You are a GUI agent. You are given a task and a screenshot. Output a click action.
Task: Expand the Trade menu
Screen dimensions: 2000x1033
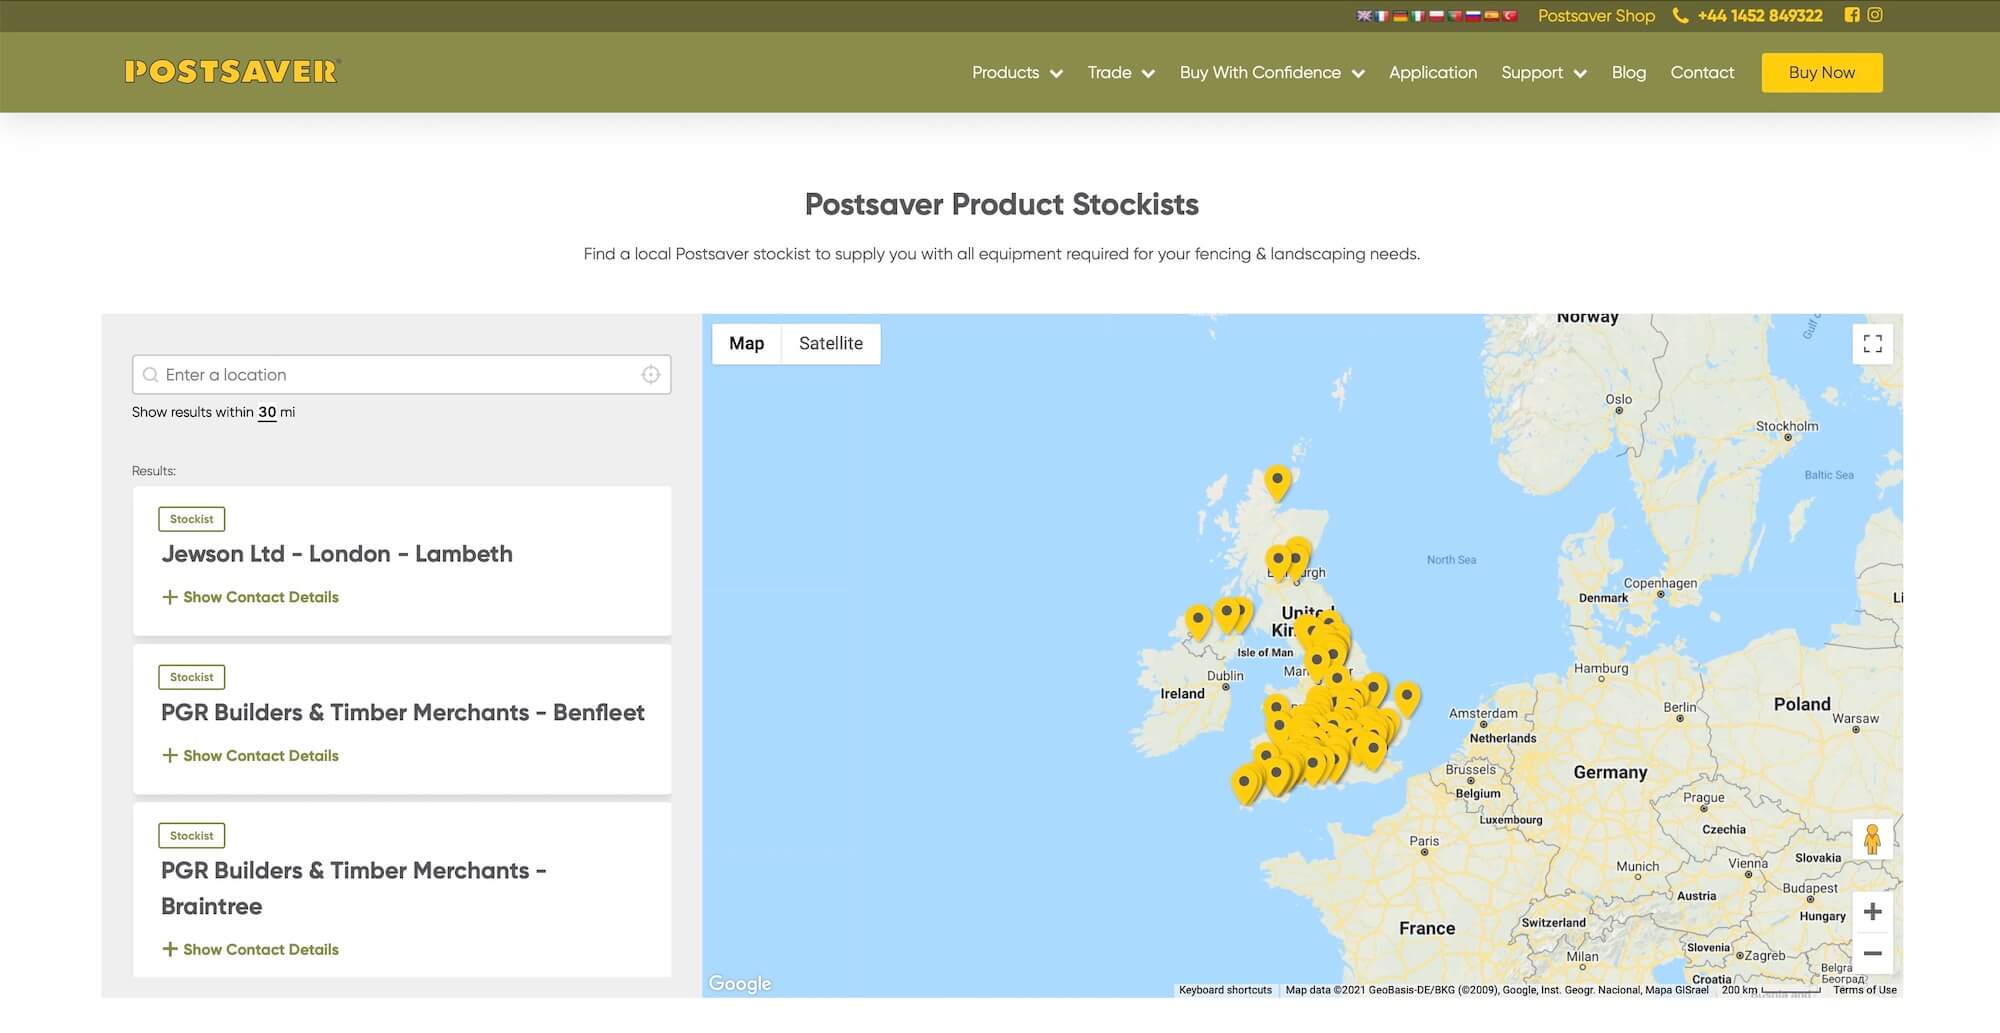point(1121,72)
